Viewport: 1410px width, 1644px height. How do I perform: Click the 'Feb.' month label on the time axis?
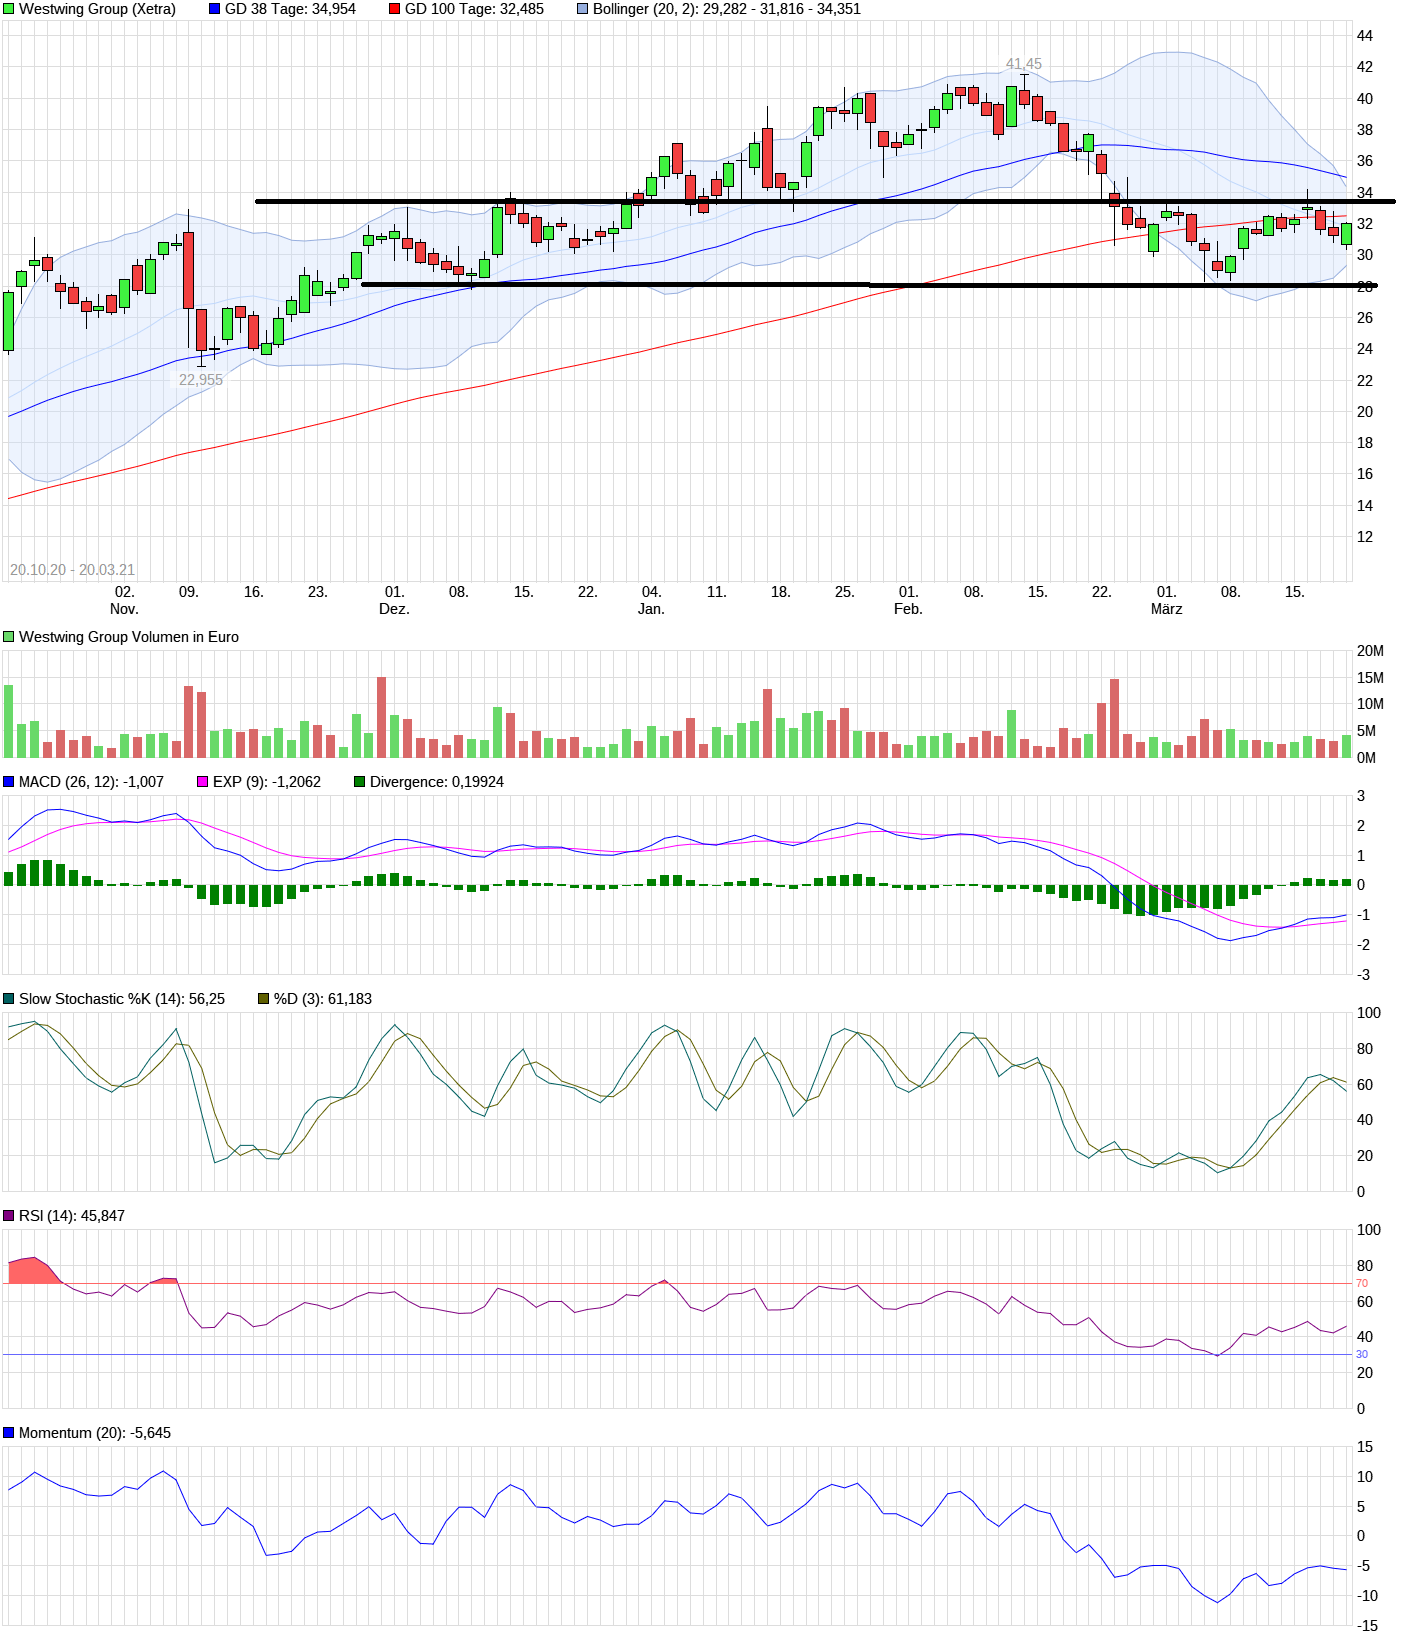tap(908, 609)
